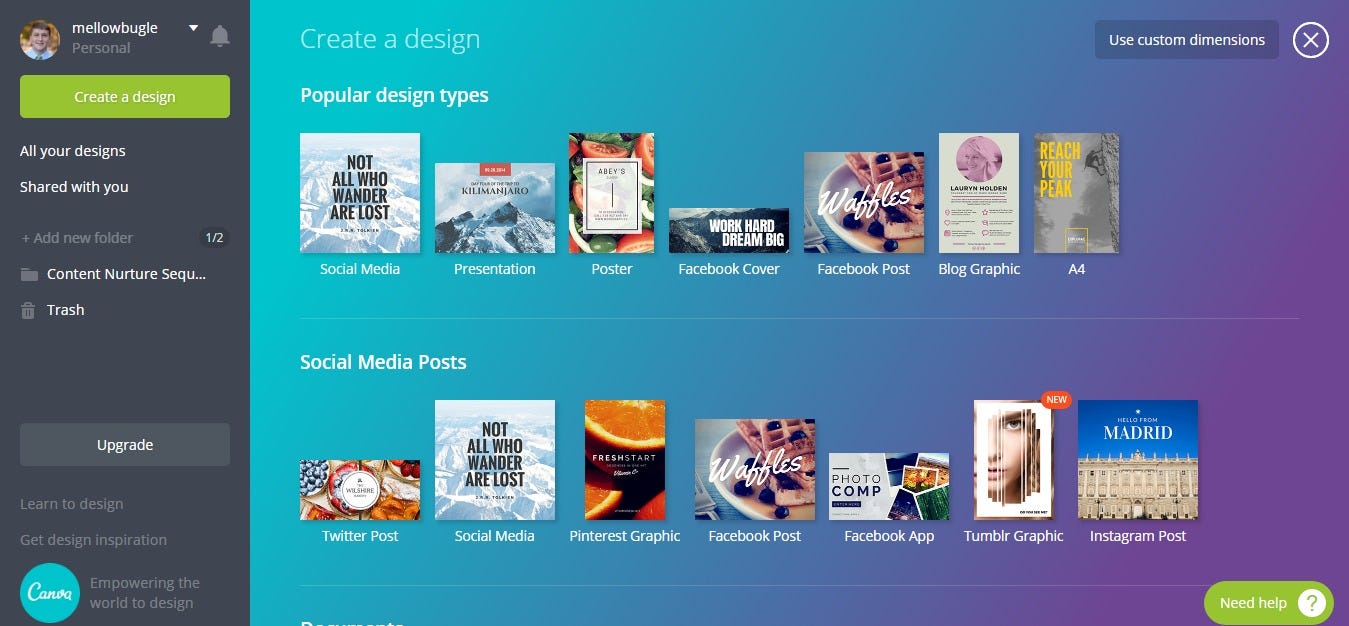Open Shared with you section
1349x626 pixels.
tap(74, 187)
